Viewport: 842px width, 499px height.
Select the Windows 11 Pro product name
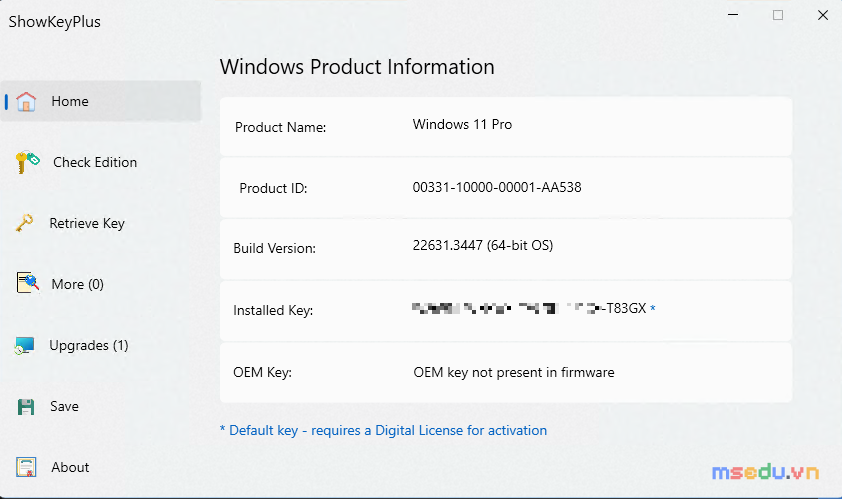(x=462, y=125)
